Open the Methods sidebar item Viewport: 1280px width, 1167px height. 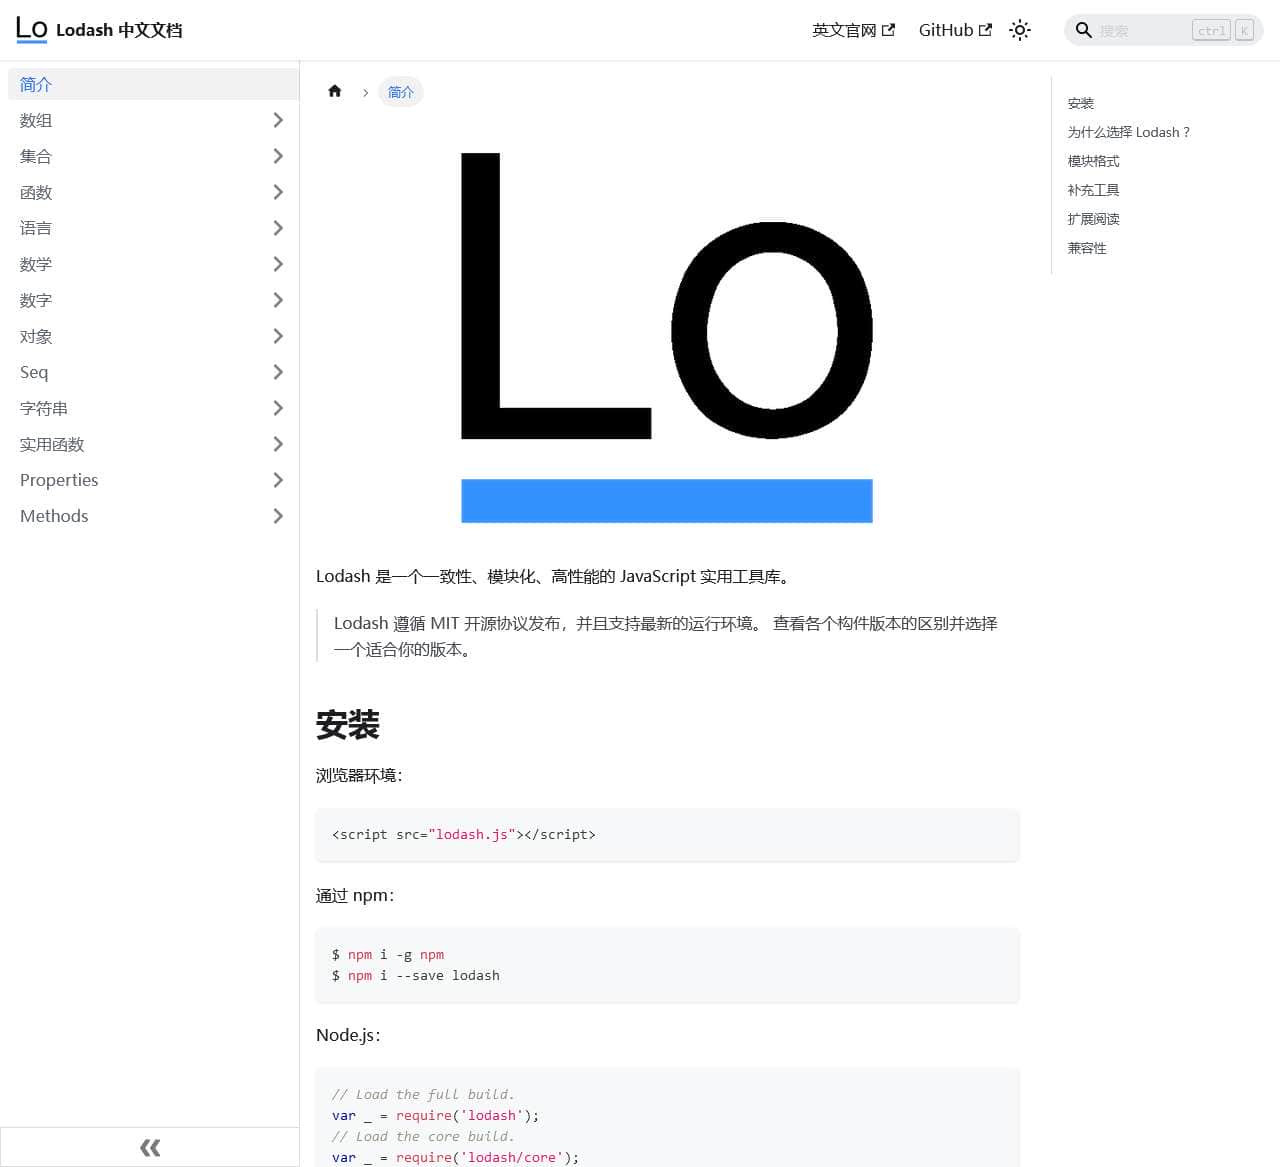54,516
